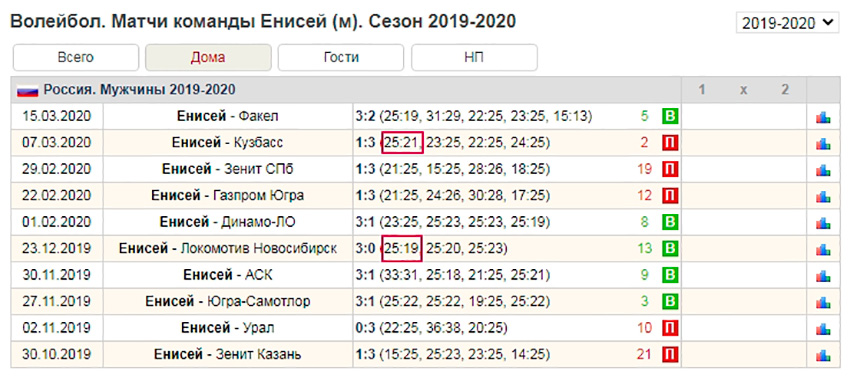850x381 pixels.
Task: Switch to the Гости tab
Action: pyautogui.click(x=341, y=57)
